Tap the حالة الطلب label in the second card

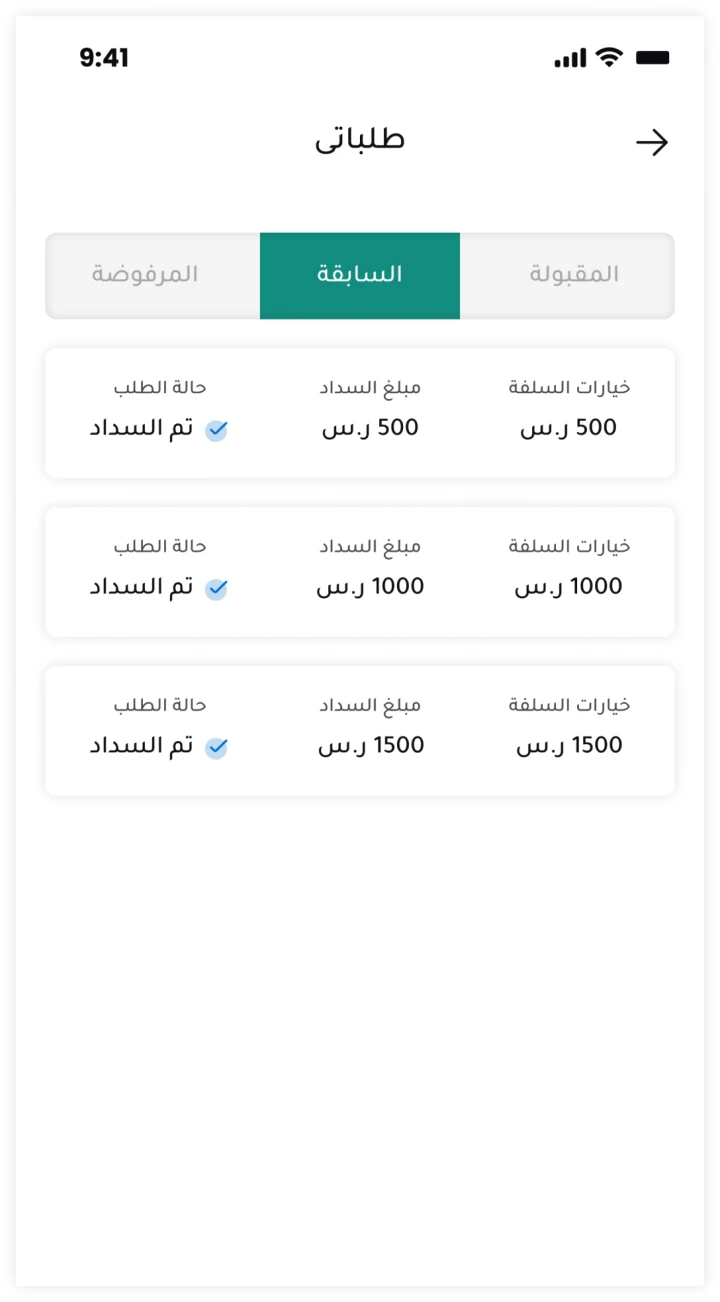[x=160, y=546]
